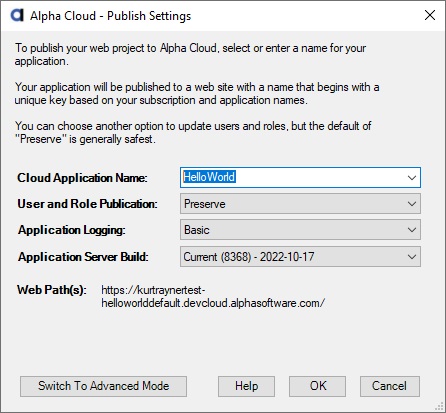Click the web path URL text
This screenshot has width=446, height=413.
click(213, 296)
